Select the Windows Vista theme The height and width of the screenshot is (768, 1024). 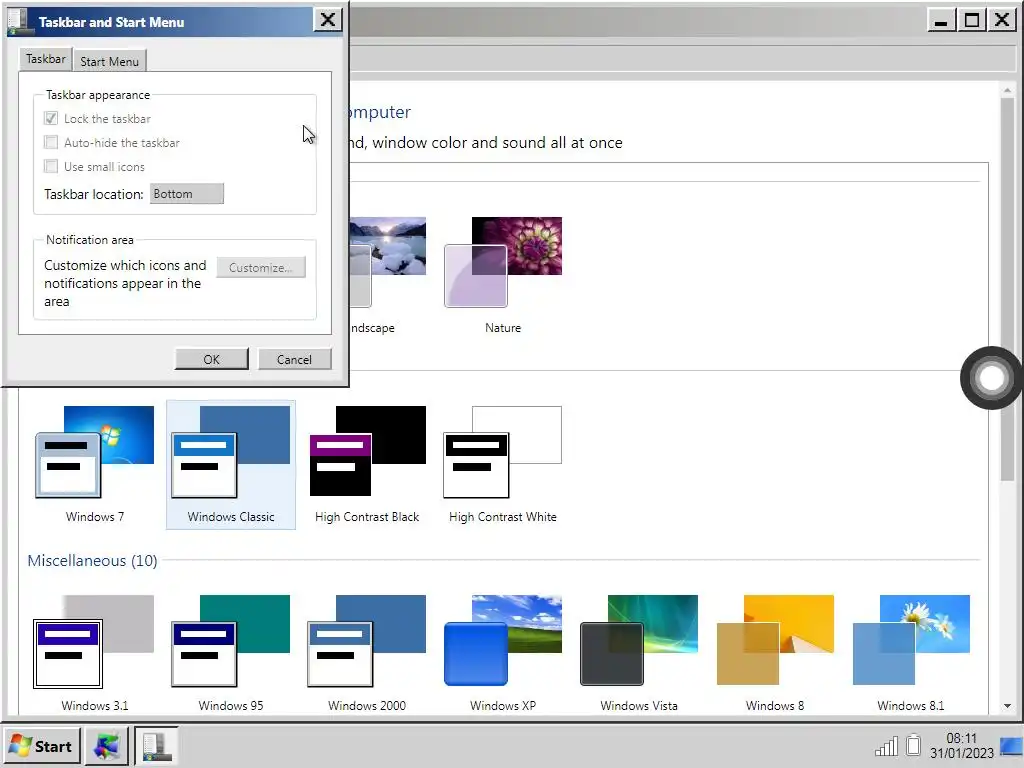point(639,653)
